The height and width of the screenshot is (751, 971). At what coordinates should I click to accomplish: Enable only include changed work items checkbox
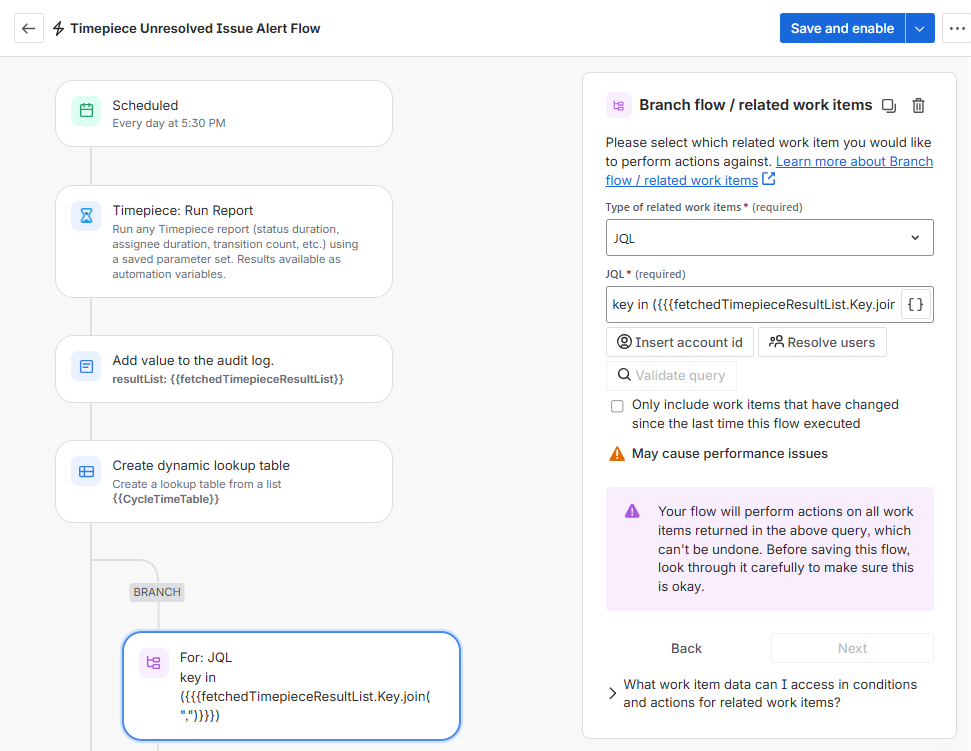[617, 406]
